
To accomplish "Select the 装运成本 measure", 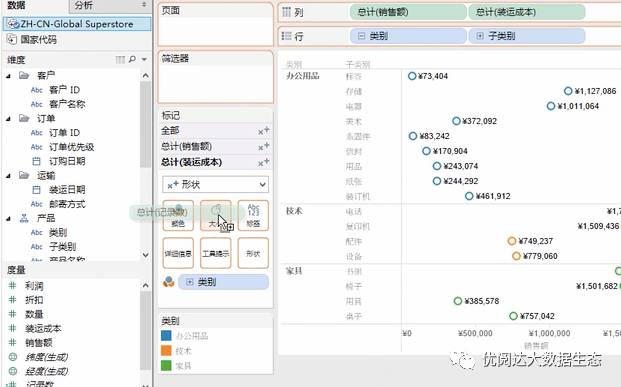I will 43,328.
